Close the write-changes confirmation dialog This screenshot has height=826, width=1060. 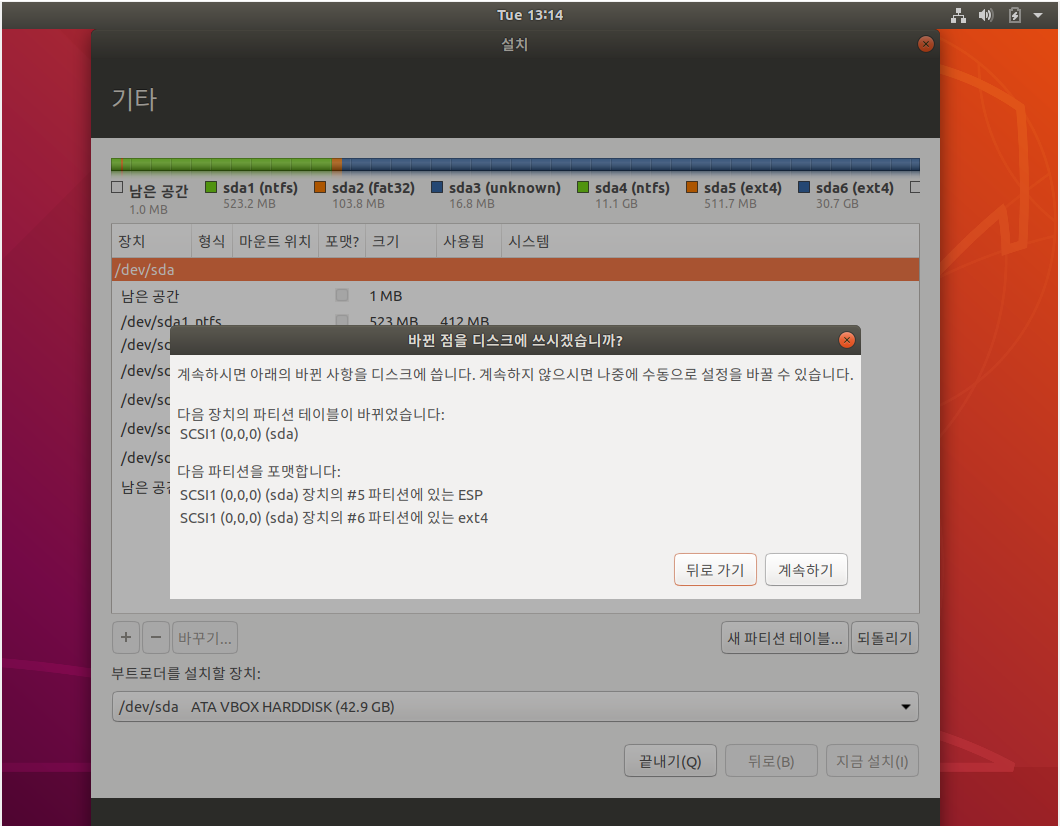(846, 340)
